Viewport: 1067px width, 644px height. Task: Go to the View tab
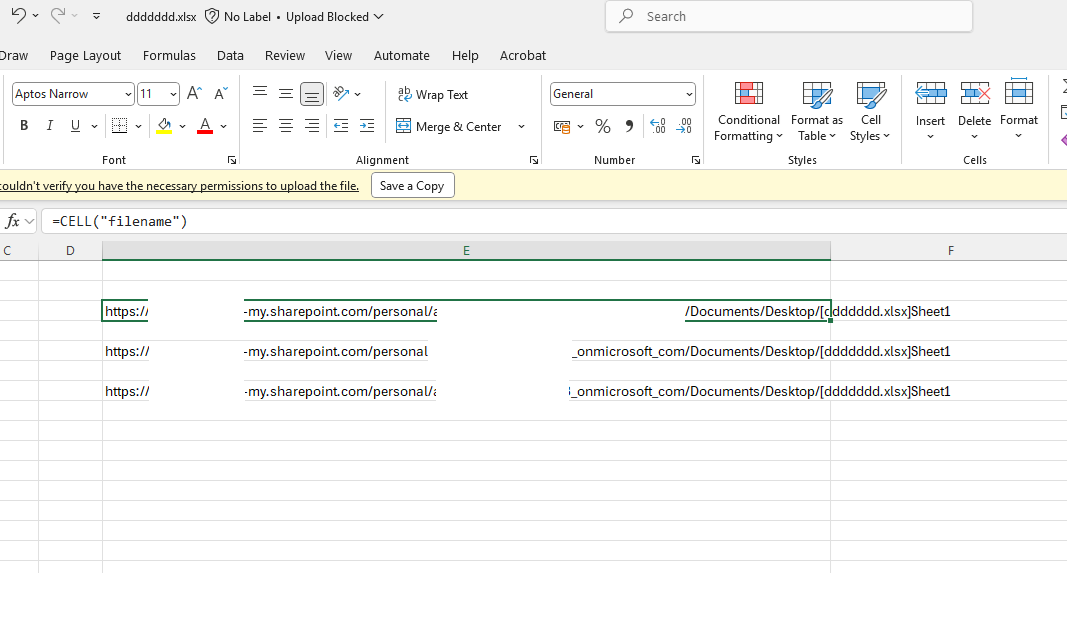[x=338, y=55]
